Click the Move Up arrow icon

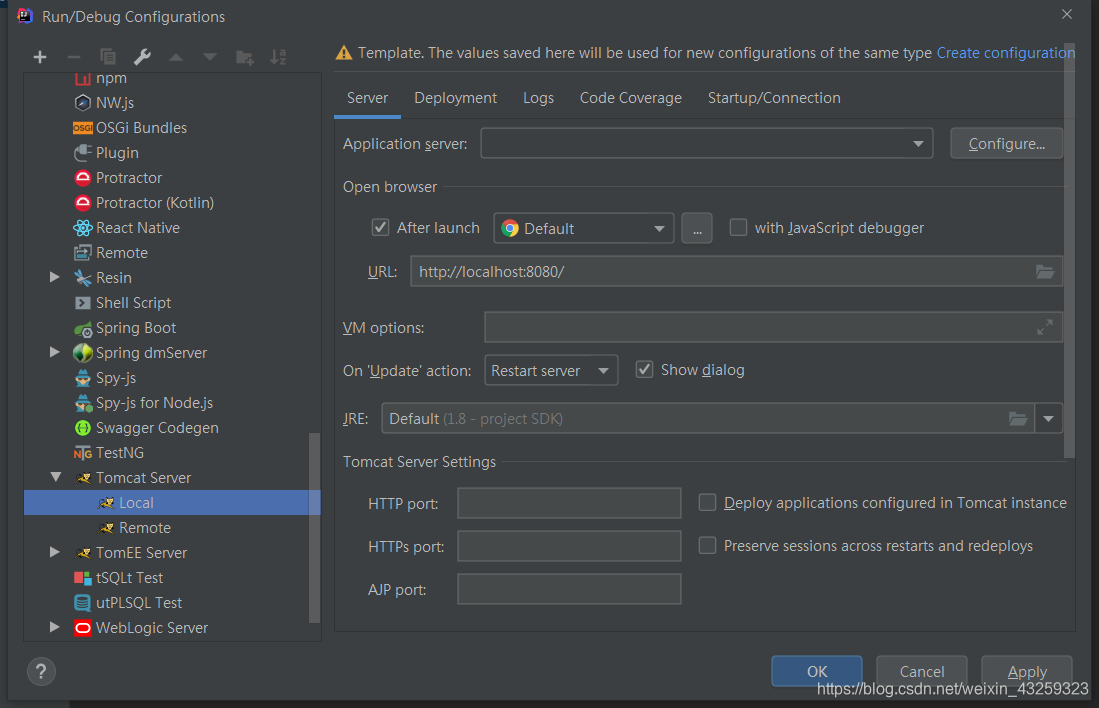click(176, 57)
